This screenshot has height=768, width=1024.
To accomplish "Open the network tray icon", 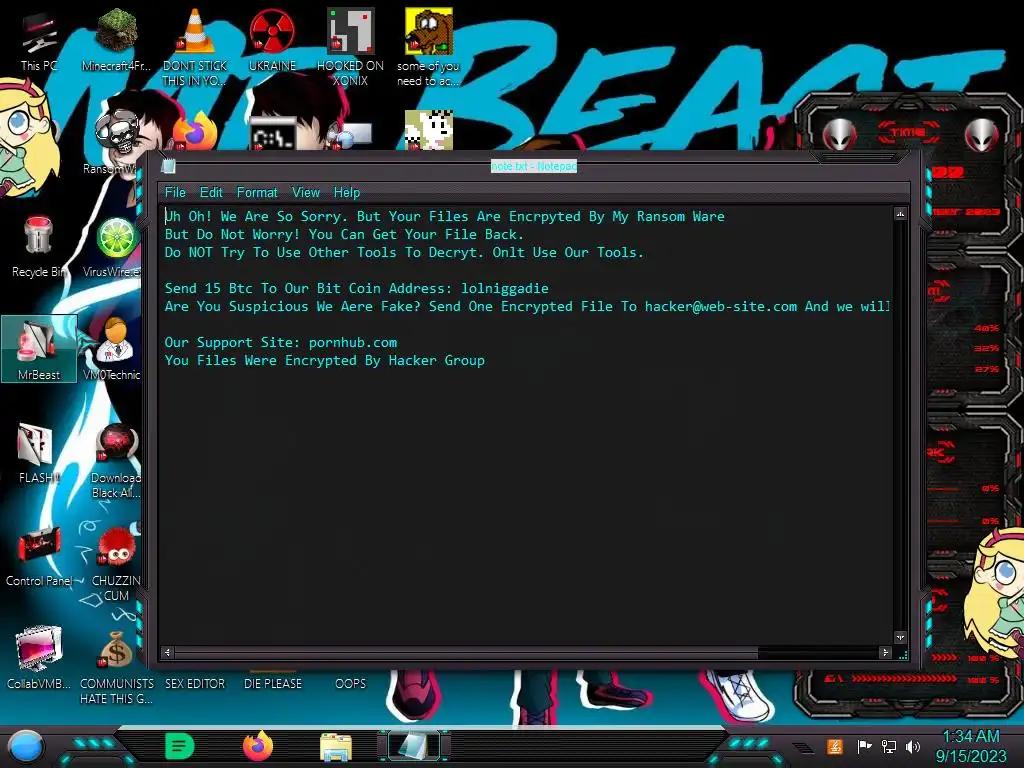I will 889,746.
